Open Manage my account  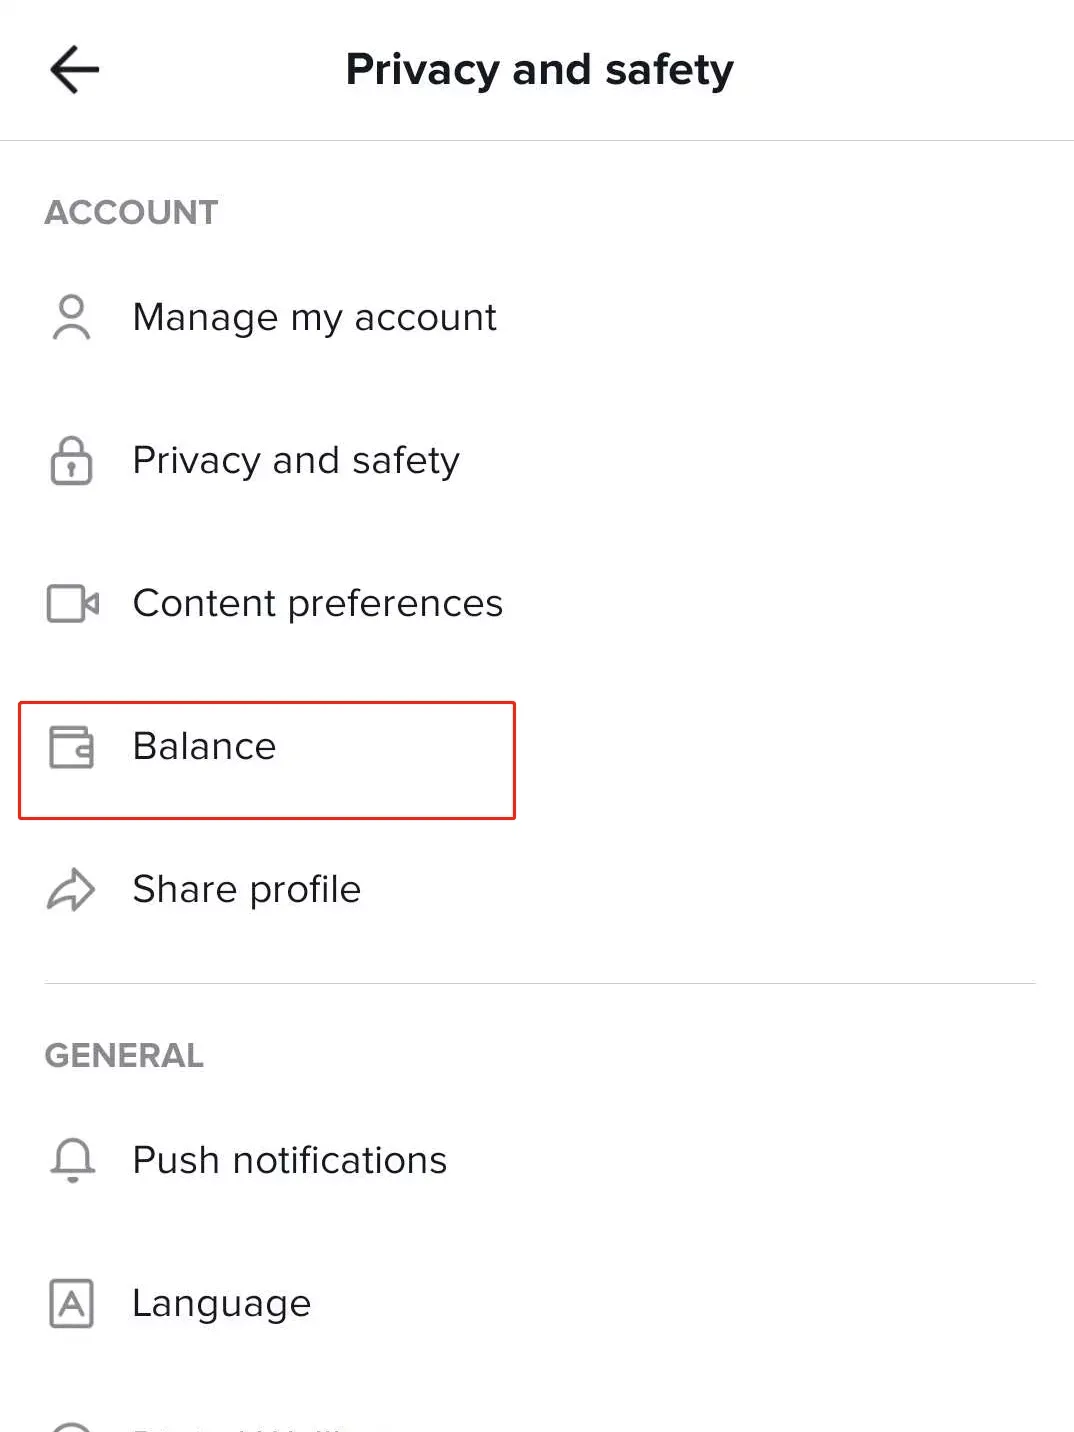[314, 318]
